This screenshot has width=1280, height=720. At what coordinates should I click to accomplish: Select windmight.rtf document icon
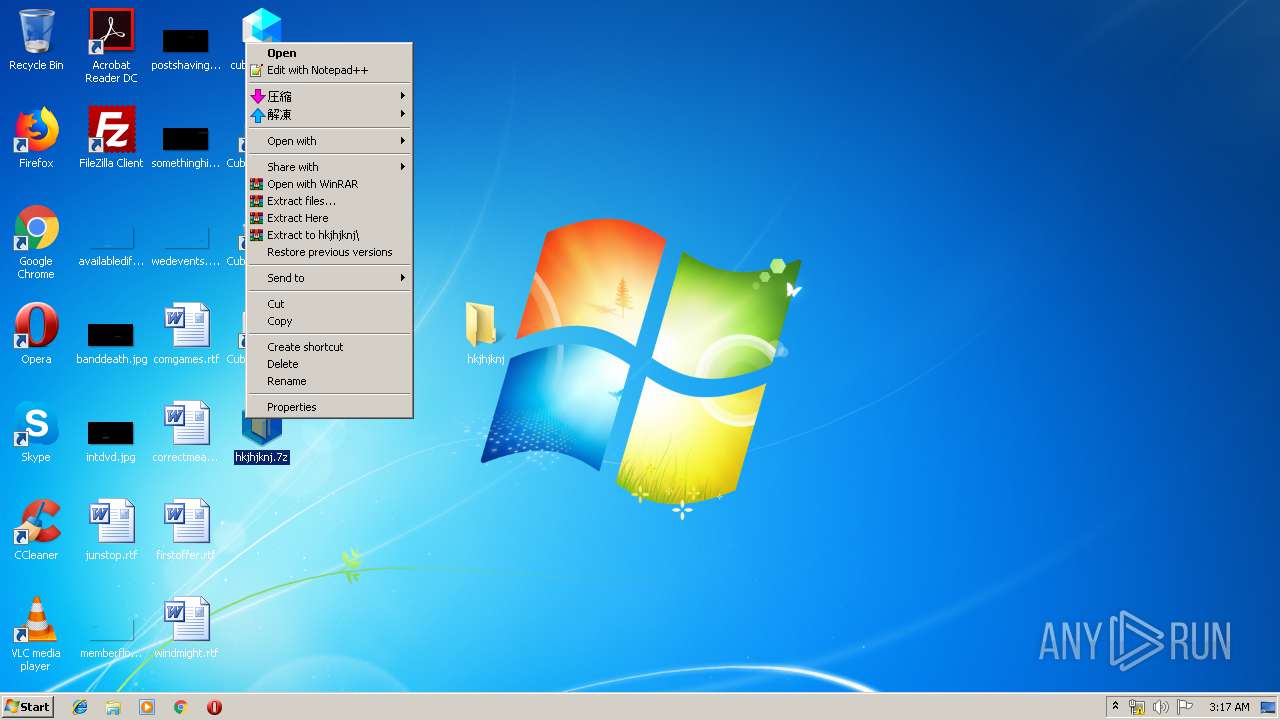(186, 628)
